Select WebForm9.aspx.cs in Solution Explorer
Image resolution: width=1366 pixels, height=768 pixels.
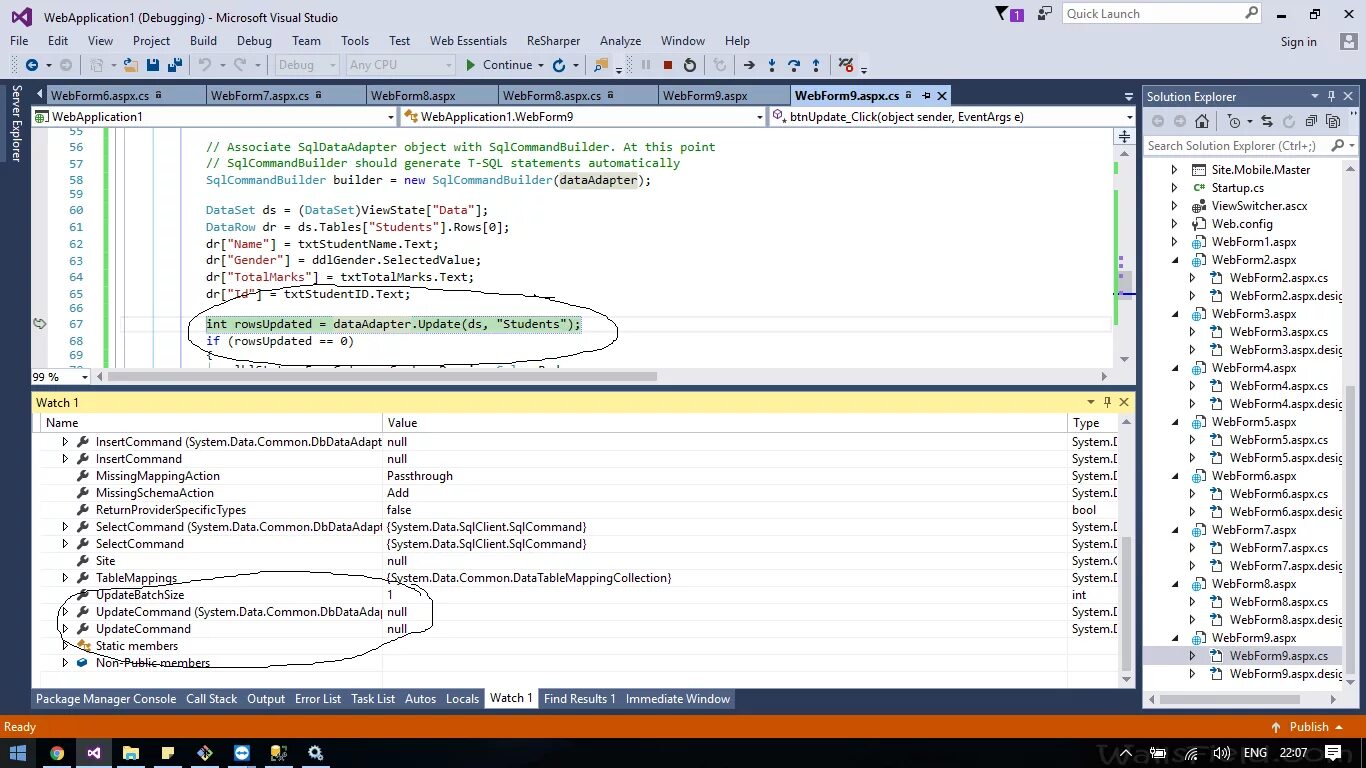[1278, 656]
